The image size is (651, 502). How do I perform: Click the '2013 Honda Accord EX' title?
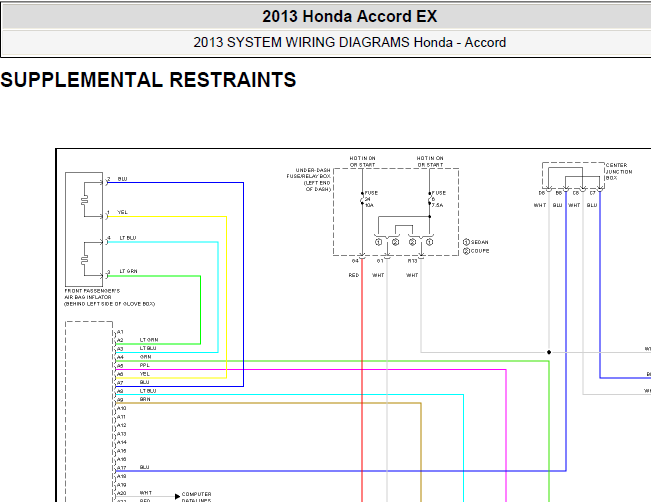[x=350, y=17]
